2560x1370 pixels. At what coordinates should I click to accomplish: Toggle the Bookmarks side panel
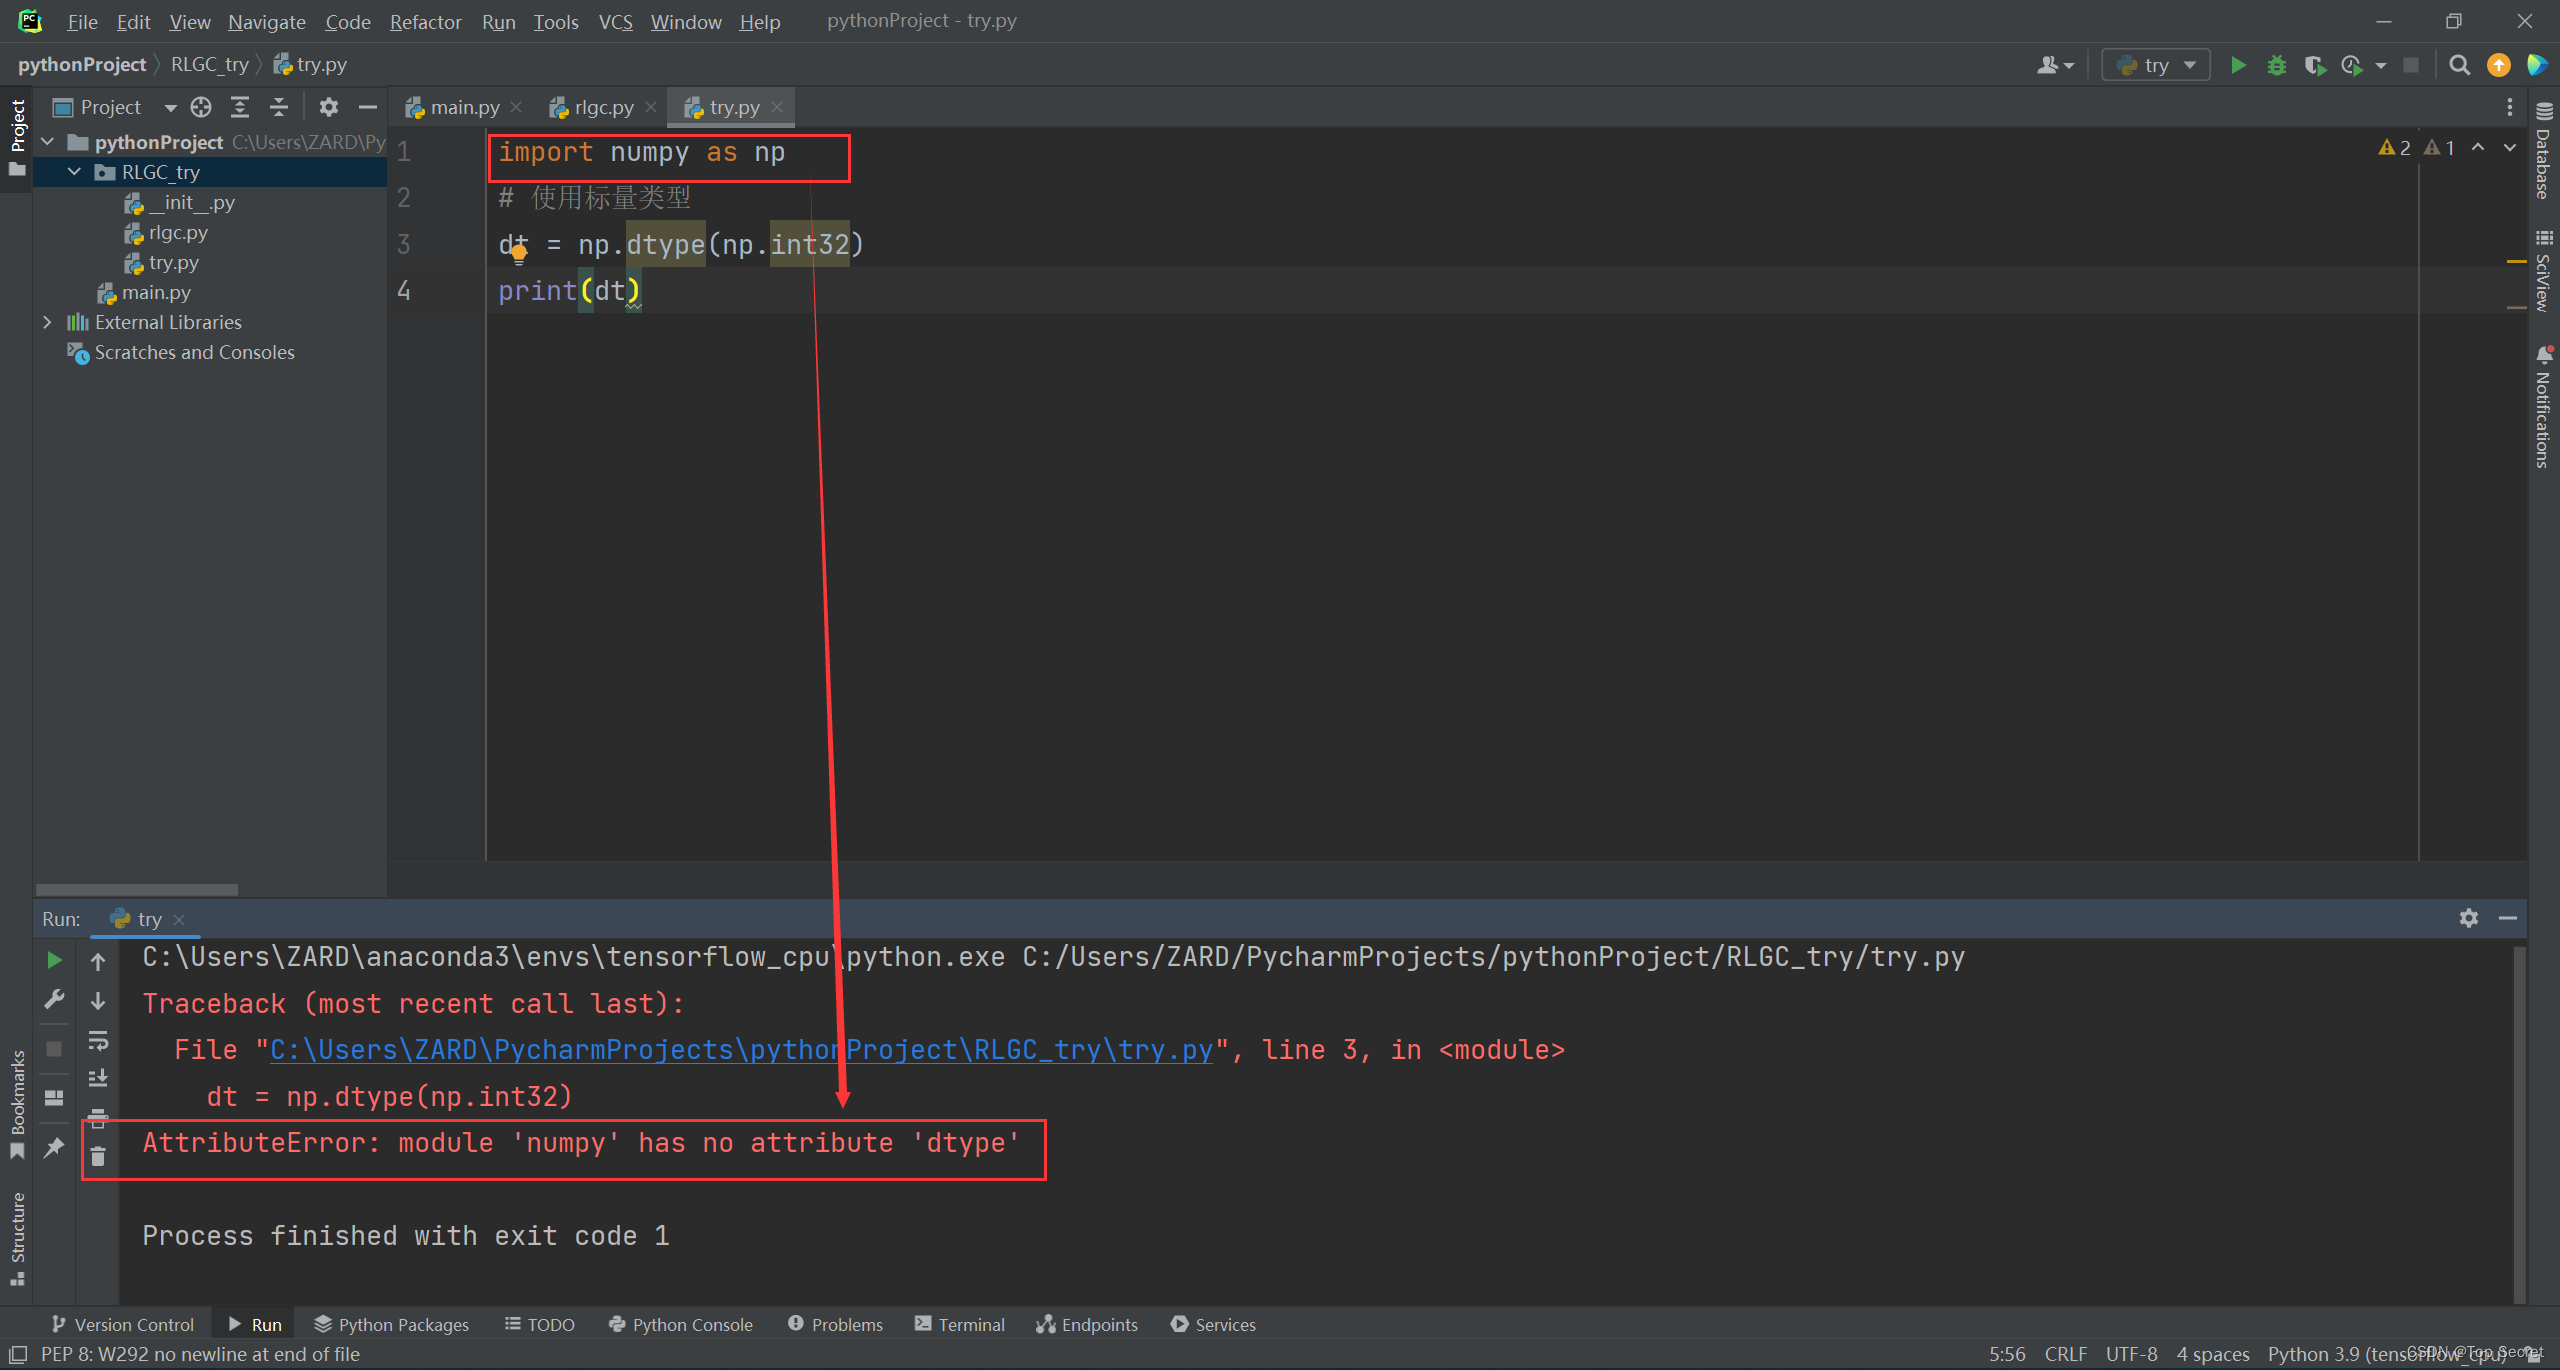click(x=17, y=1103)
